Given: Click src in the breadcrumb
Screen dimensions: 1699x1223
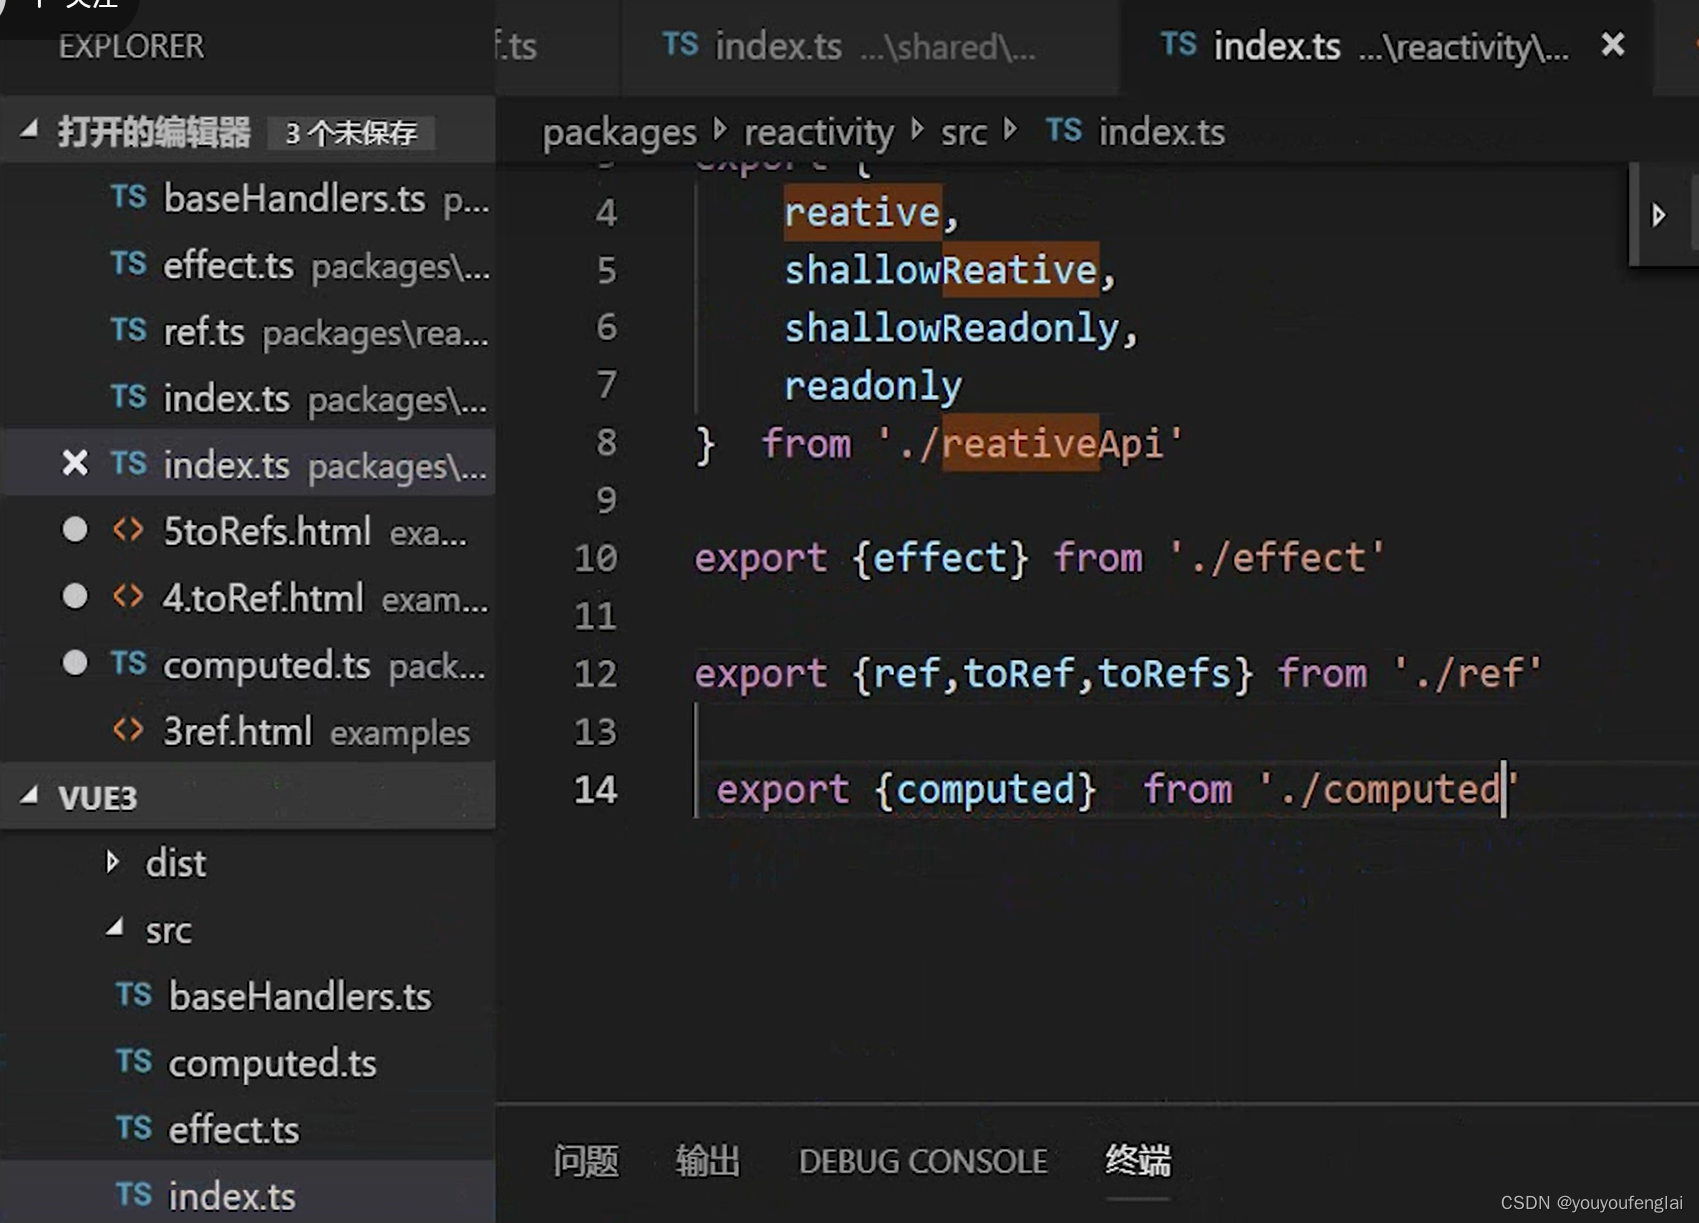Looking at the screenshot, I should tap(964, 132).
